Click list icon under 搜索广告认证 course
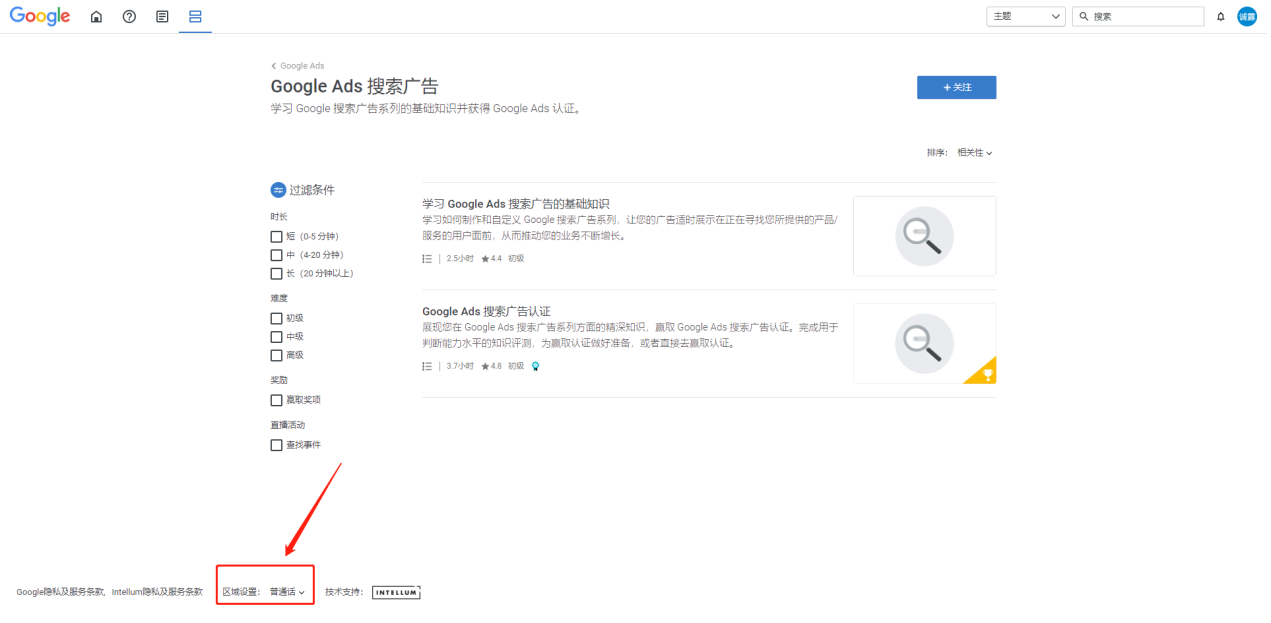Screen dimensions: 1271x623 pyautogui.click(x=427, y=366)
